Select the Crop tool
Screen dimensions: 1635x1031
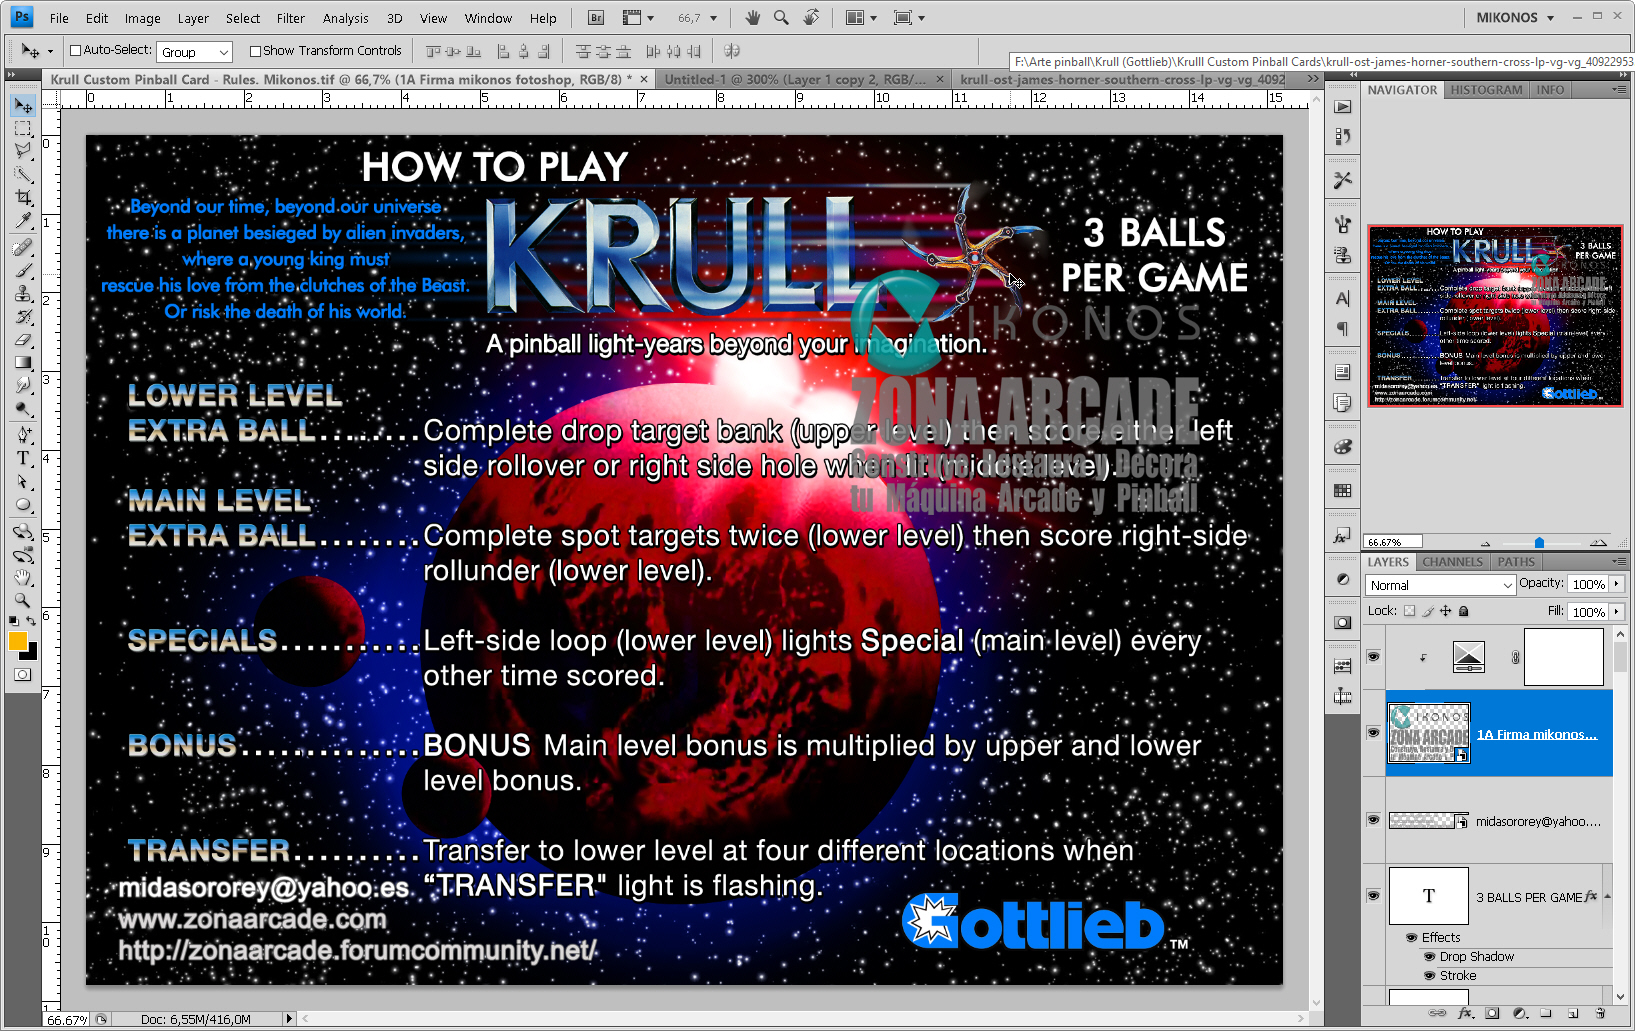click(23, 198)
